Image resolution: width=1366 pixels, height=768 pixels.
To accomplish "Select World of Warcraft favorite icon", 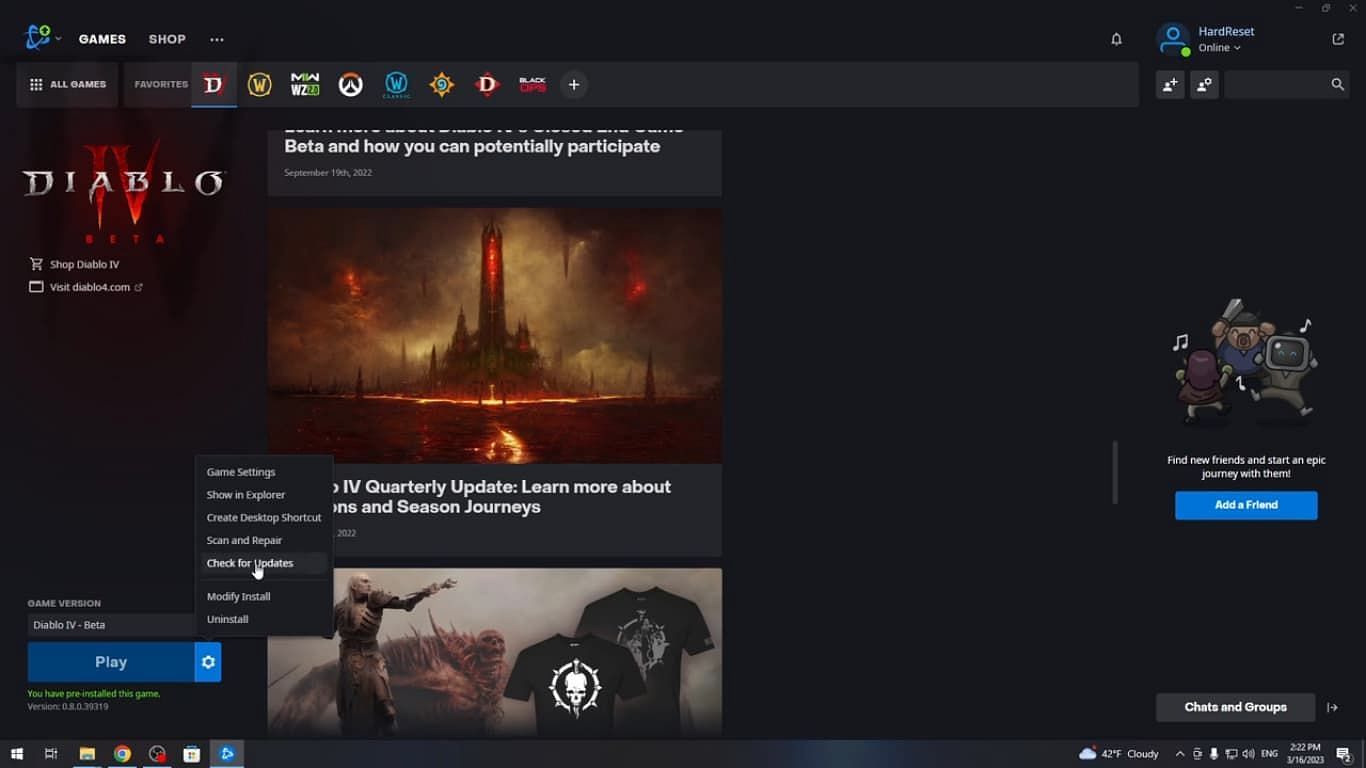I will tap(259, 85).
